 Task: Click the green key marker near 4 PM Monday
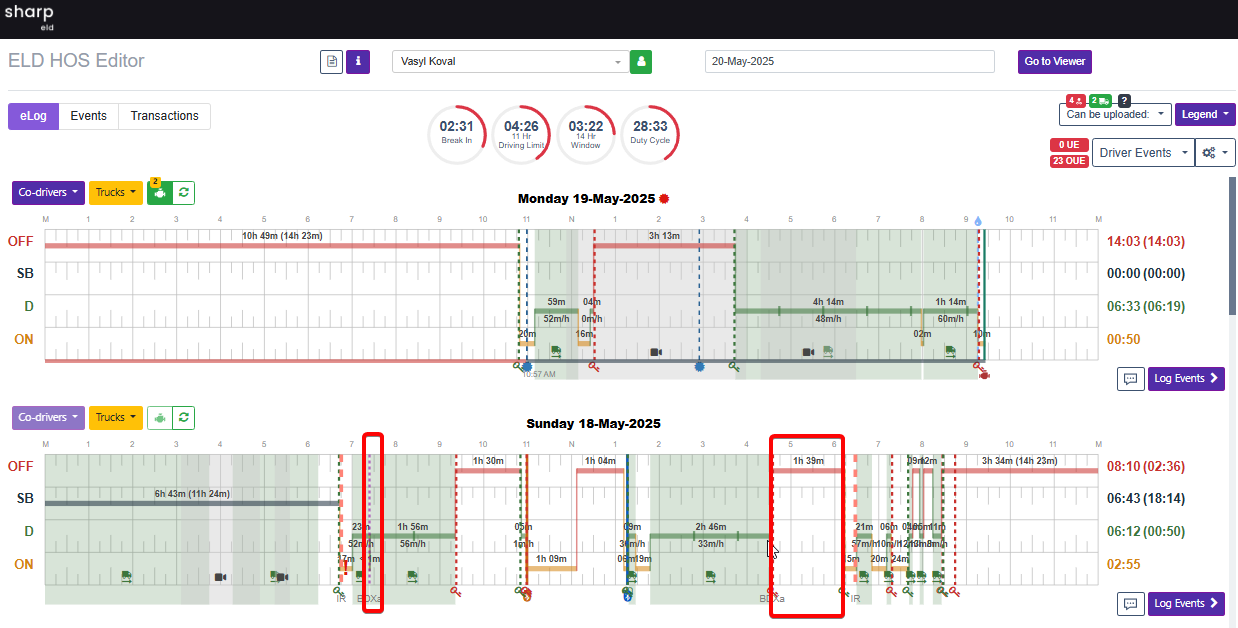pyautogui.click(x=734, y=367)
